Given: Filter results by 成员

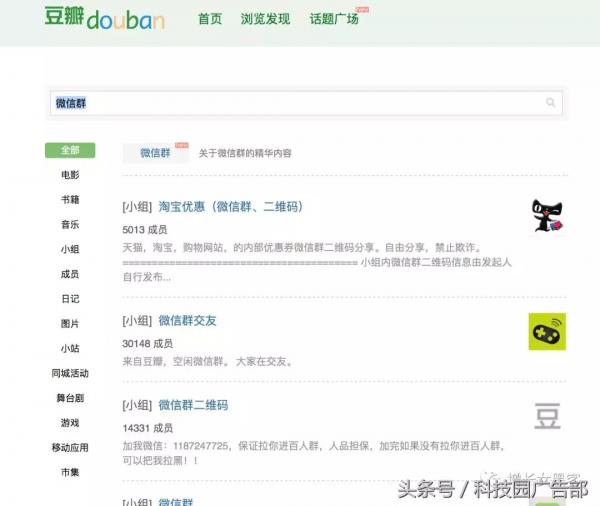Looking at the screenshot, I should (70, 274).
